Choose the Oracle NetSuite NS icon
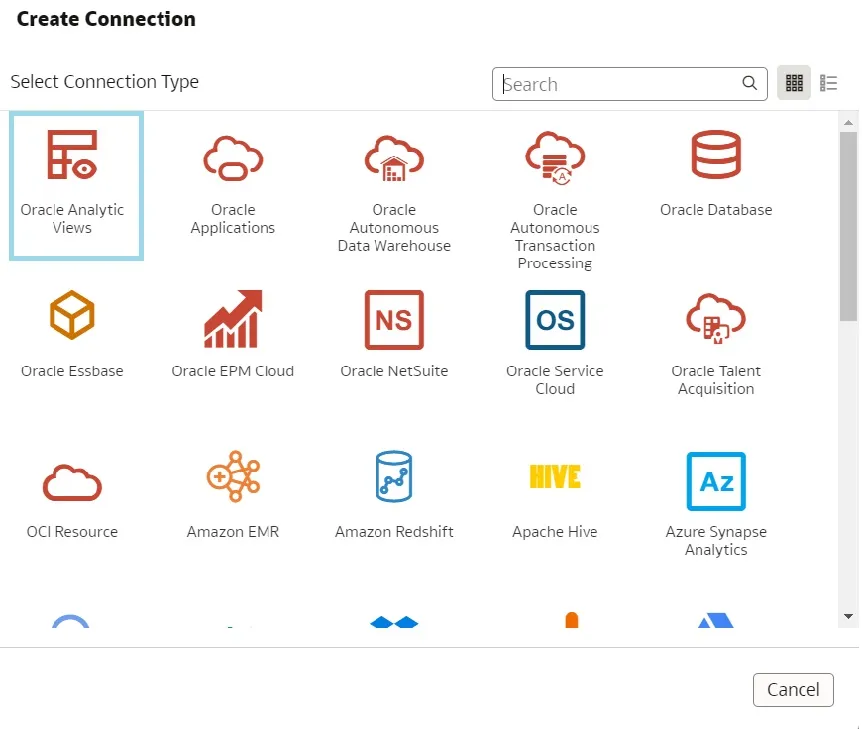Viewport: 862px width, 729px height. pos(394,319)
